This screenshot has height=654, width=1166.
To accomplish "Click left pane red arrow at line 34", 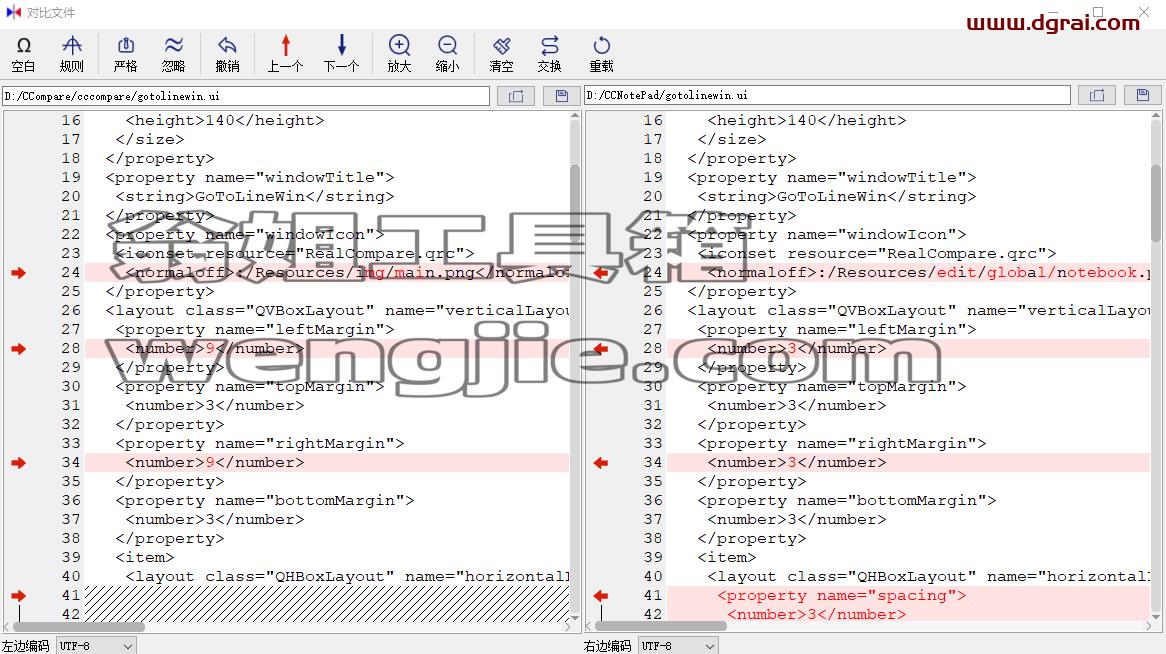I will [x=19, y=463].
